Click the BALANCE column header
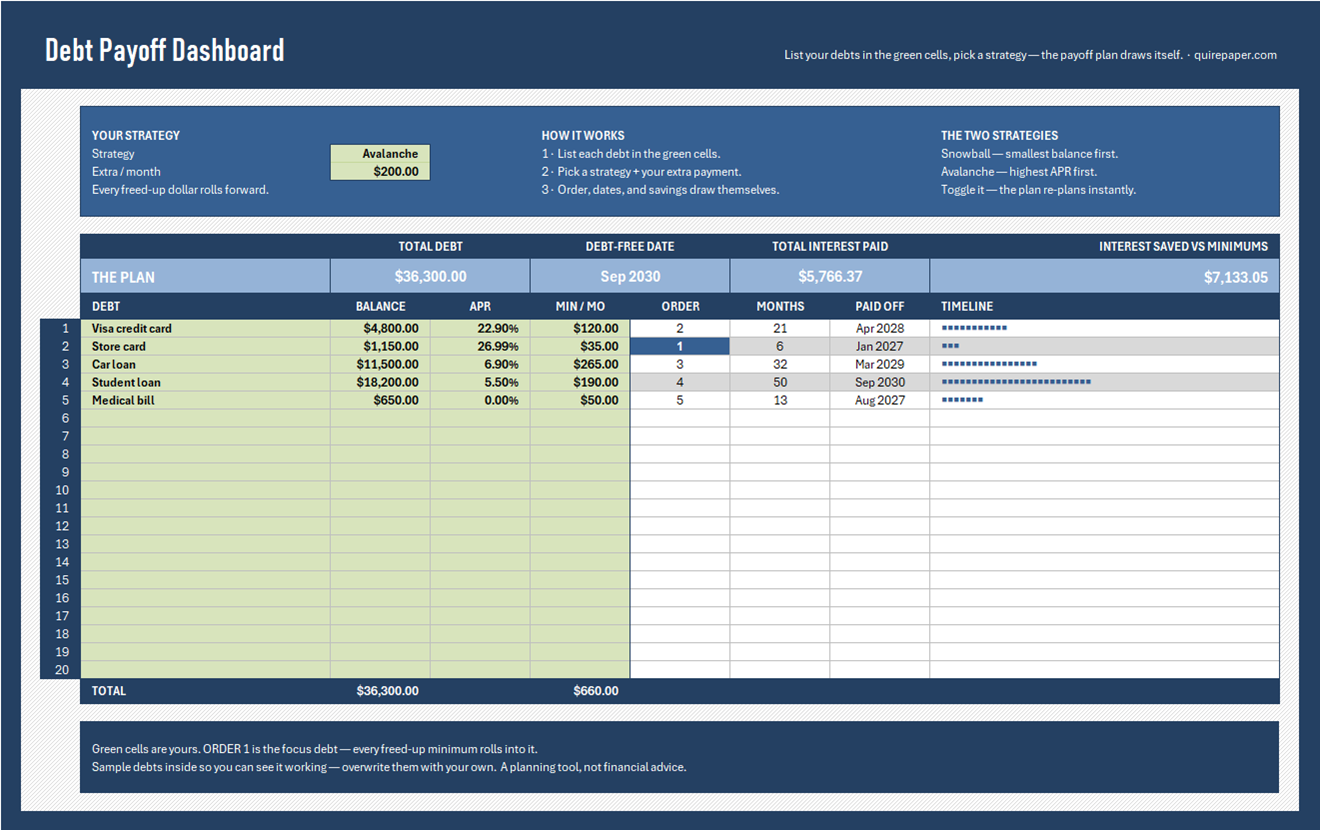Viewport: 1320px width, 830px height. coord(380,306)
